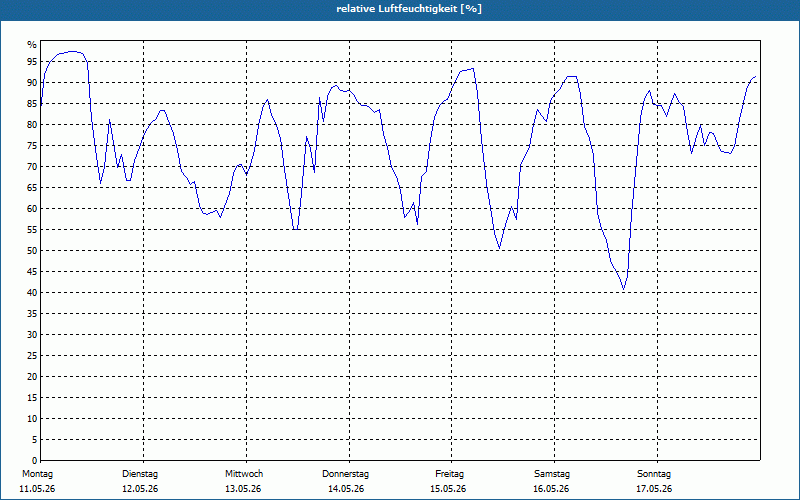Click the '%' unit label on the axis
This screenshot has width=800, height=500.
tap(32, 45)
